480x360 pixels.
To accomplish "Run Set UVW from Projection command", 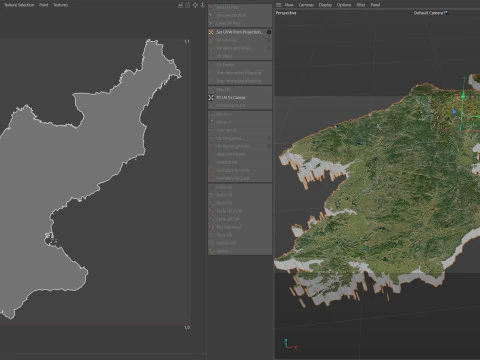I will pos(239,32).
